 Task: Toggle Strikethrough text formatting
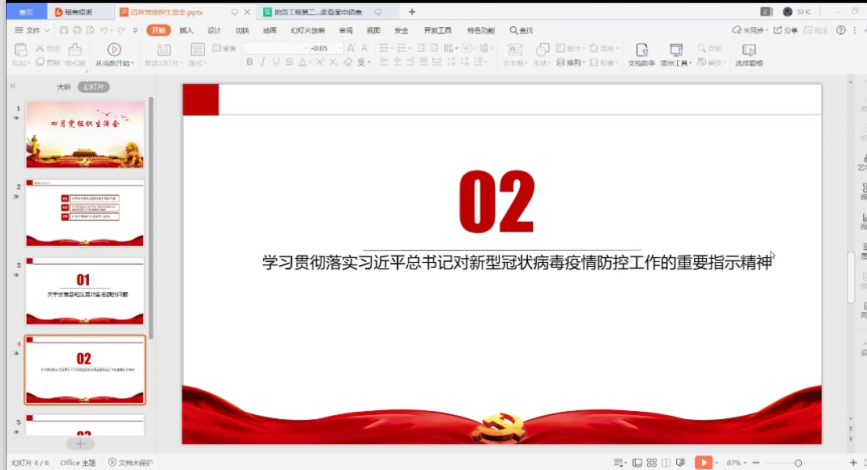pyautogui.click(x=291, y=62)
